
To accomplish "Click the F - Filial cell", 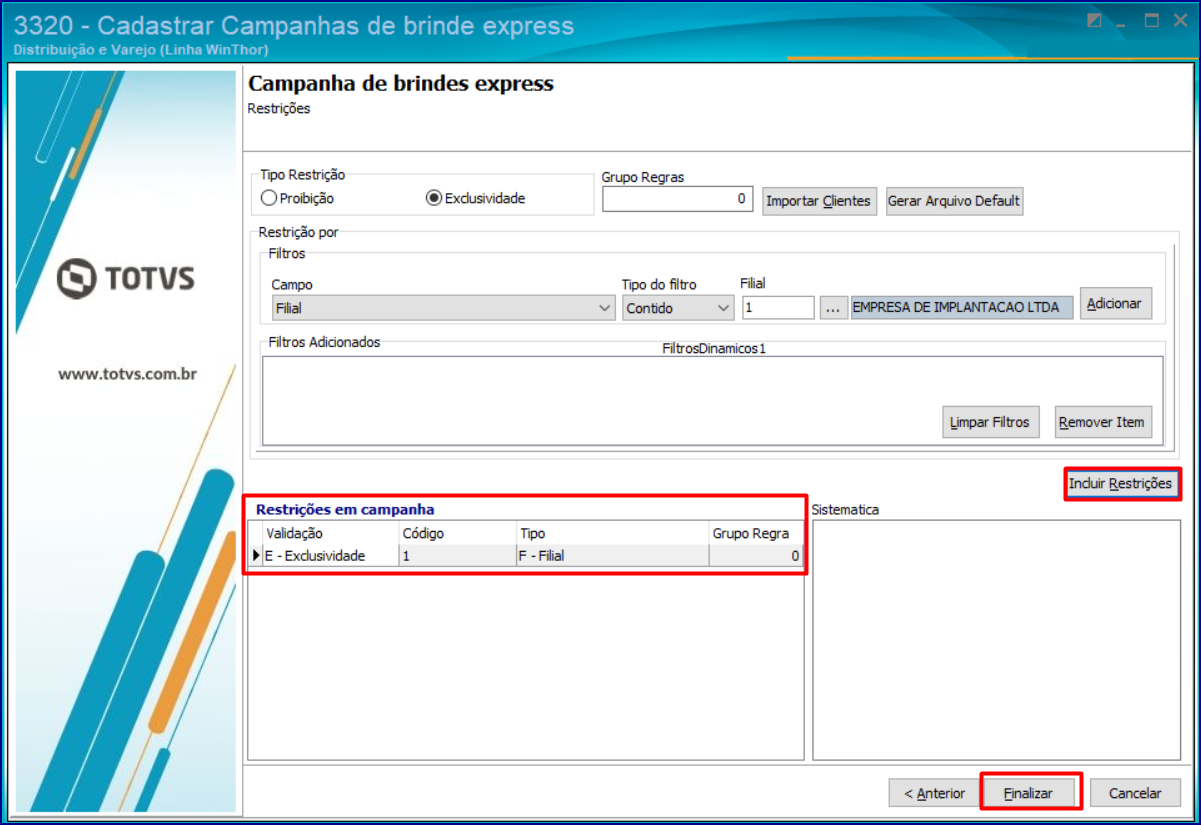I will pos(612,555).
